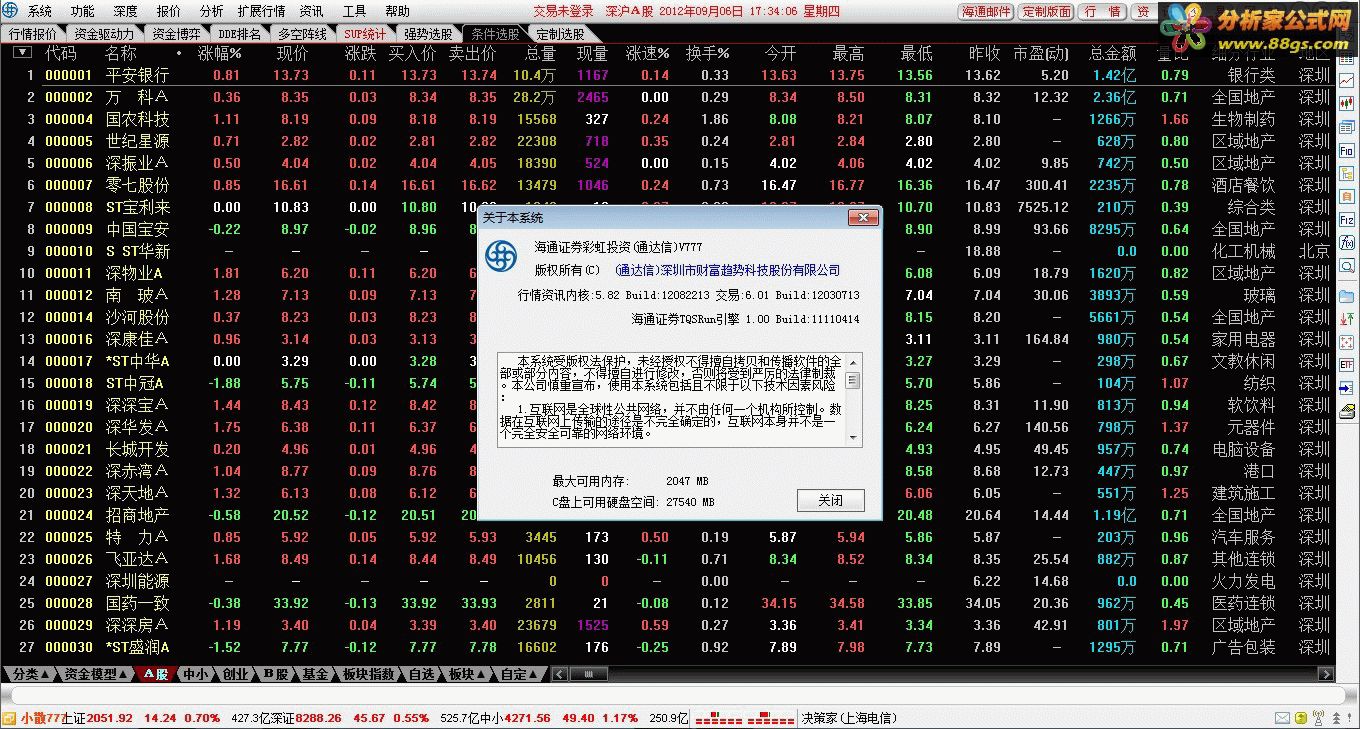1360x729 pixels.
Task: Select the 平安银行 stock row
Action: click(x=666, y=75)
